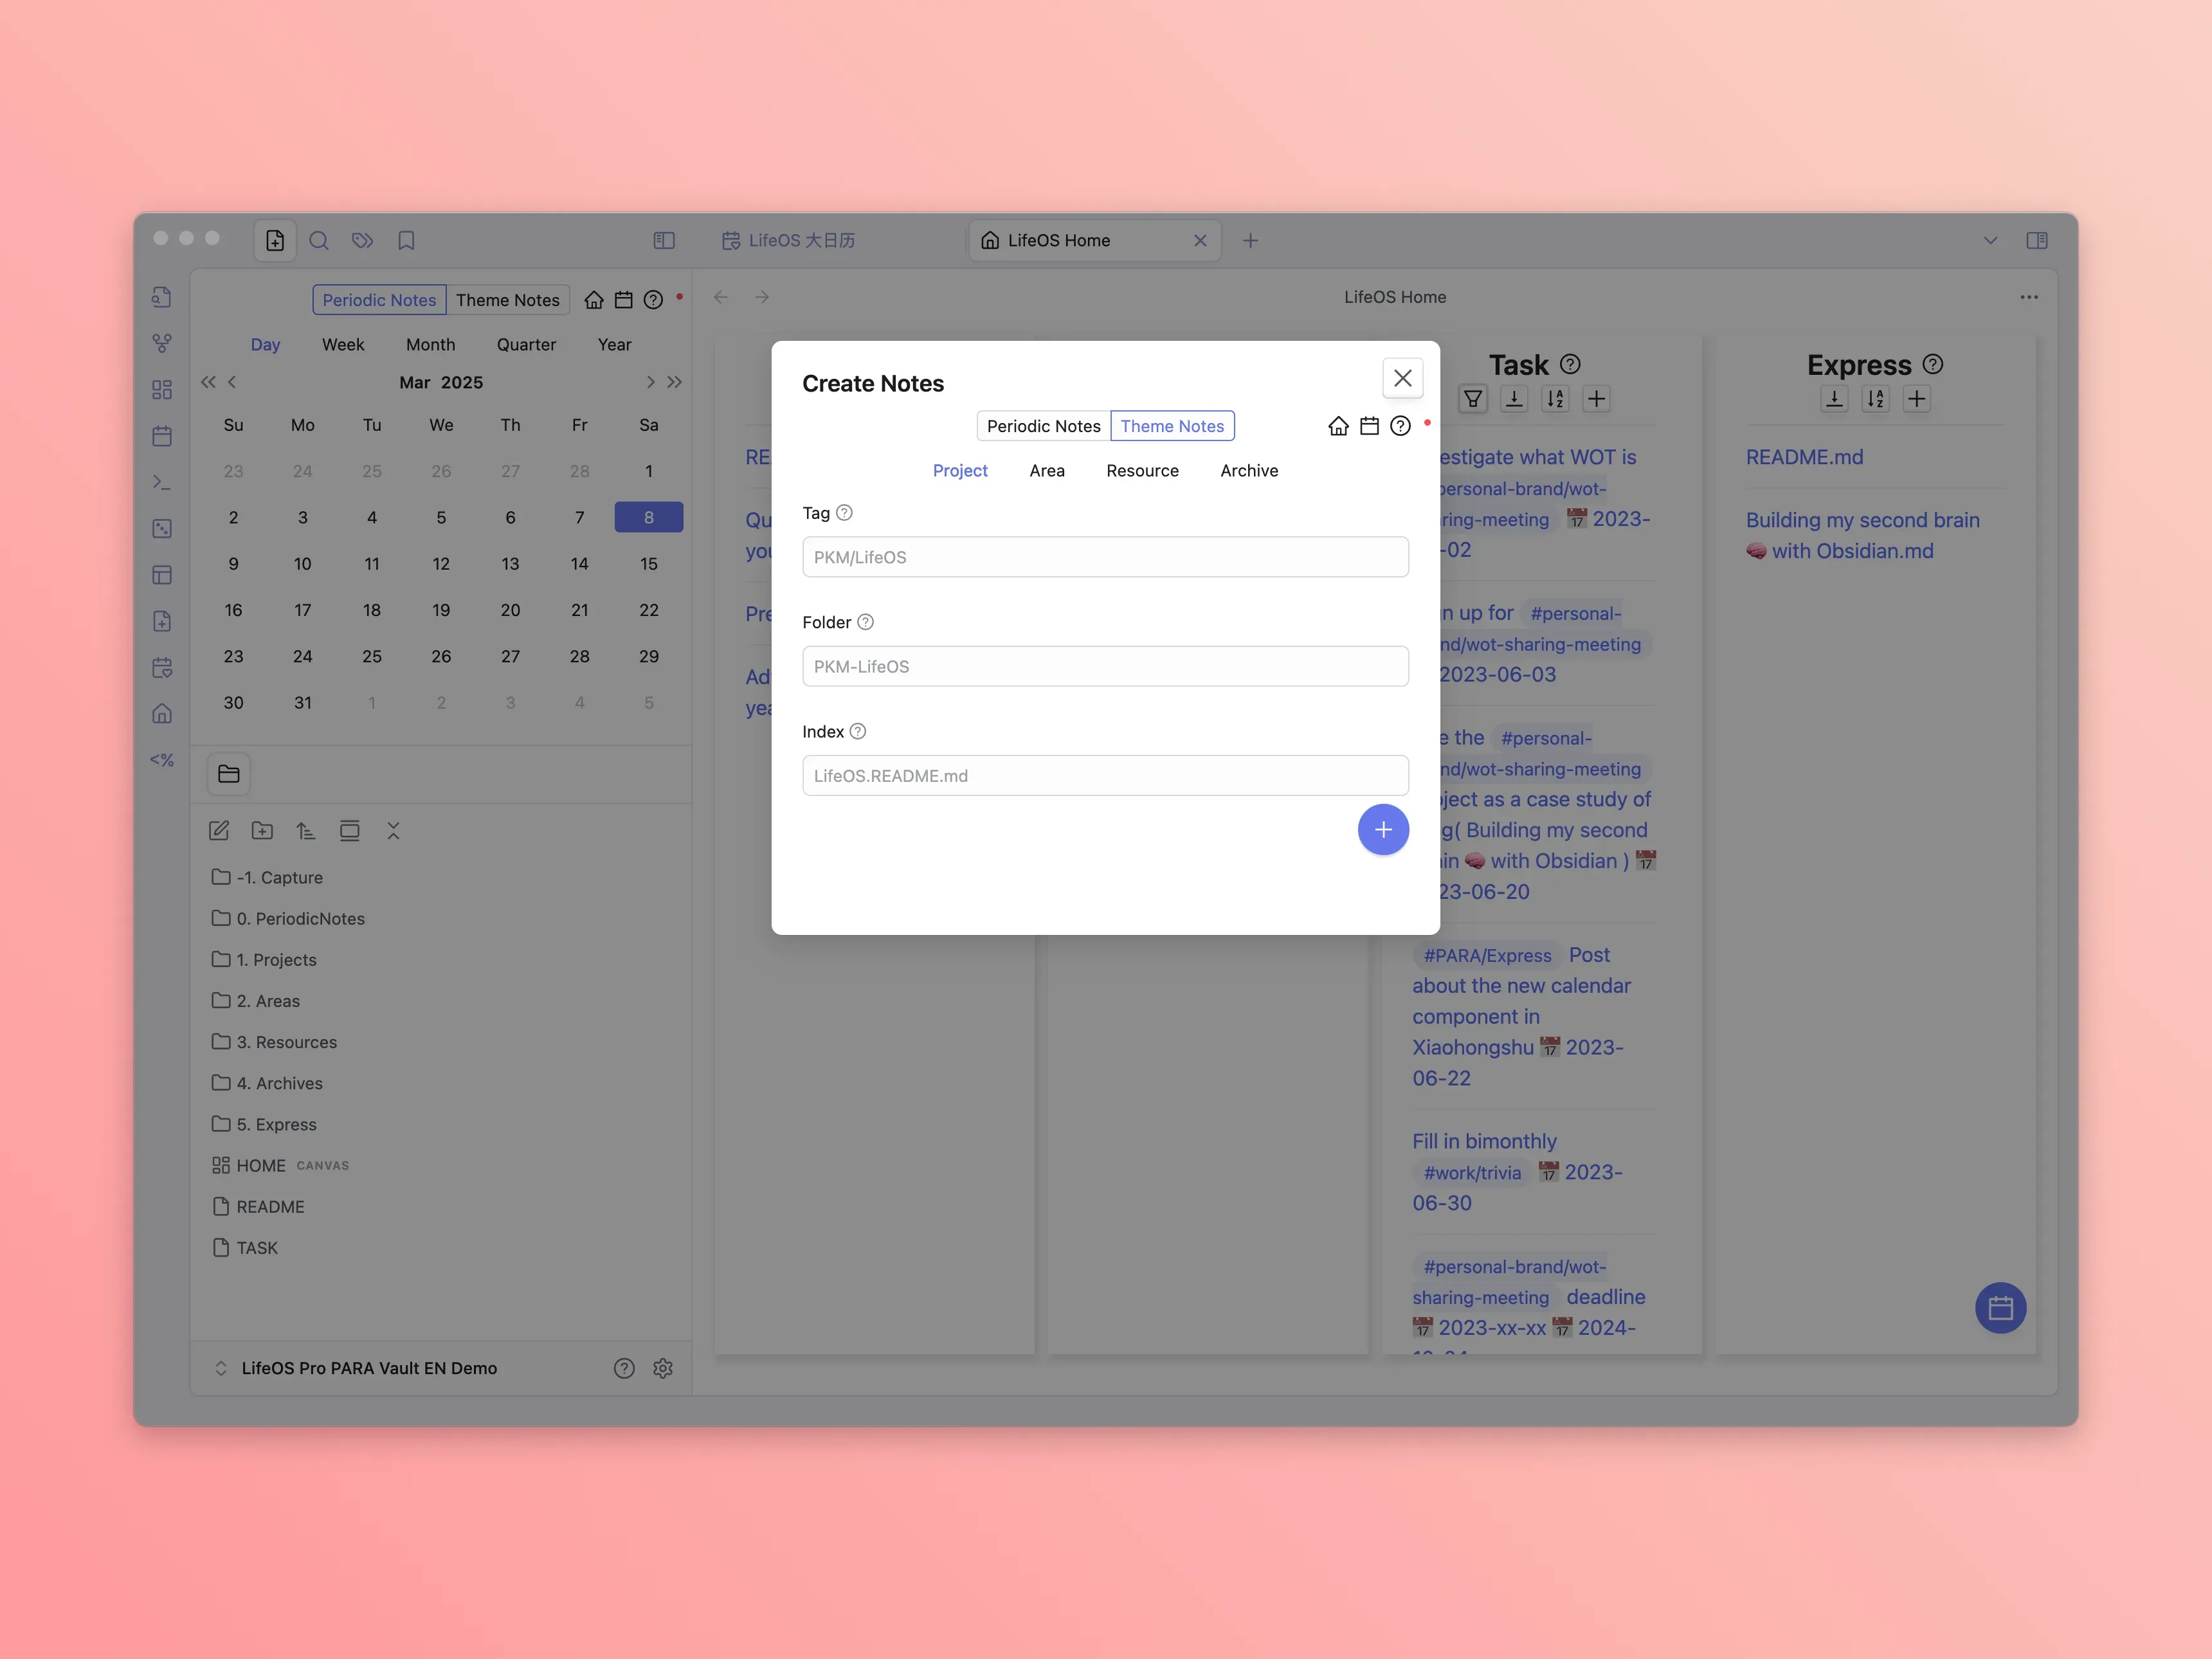Viewport: 2212px width, 1659px height.
Task: Select the Resource tab in dialog
Action: point(1142,471)
